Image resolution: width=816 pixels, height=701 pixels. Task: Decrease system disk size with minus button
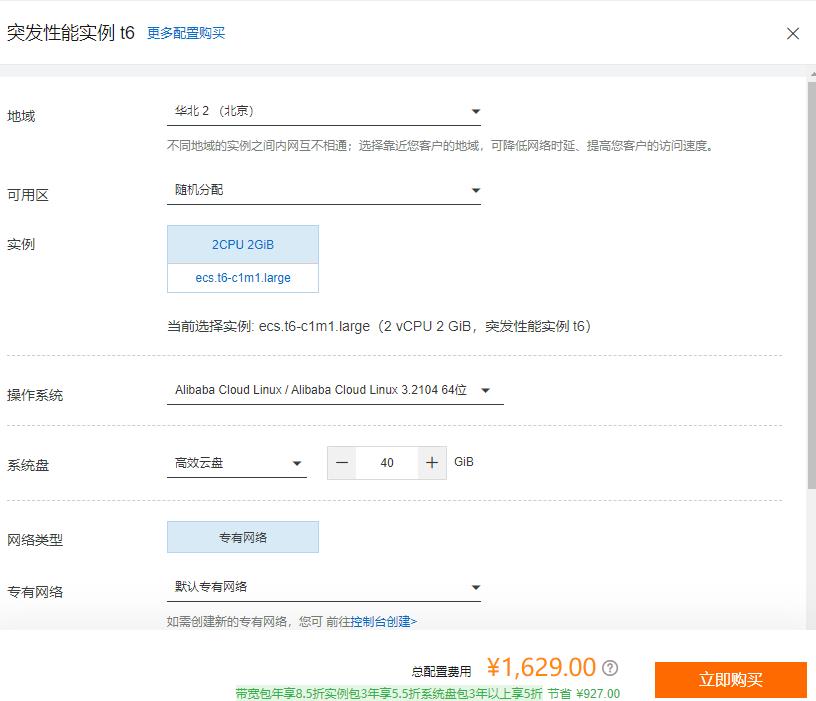click(342, 463)
